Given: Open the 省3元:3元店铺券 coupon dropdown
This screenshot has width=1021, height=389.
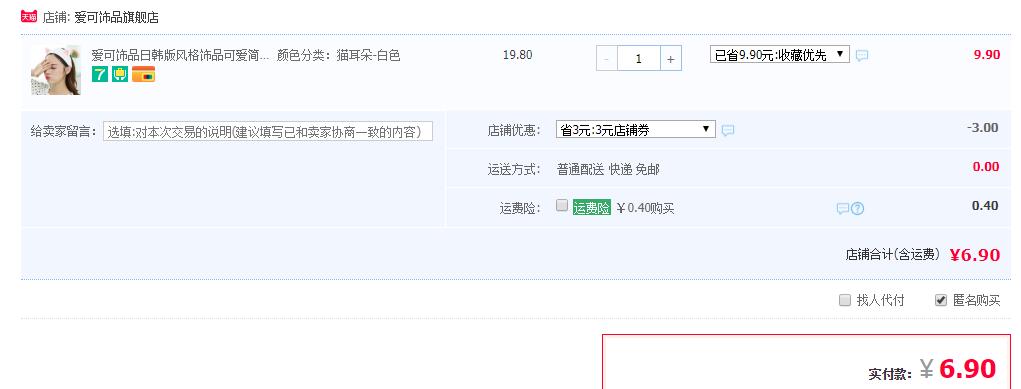Looking at the screenshot, I should pos(635,130).
